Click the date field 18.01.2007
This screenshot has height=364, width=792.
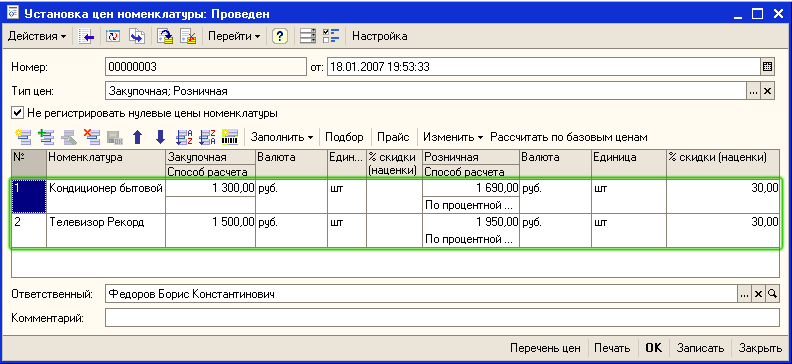(x=544, y=67)
